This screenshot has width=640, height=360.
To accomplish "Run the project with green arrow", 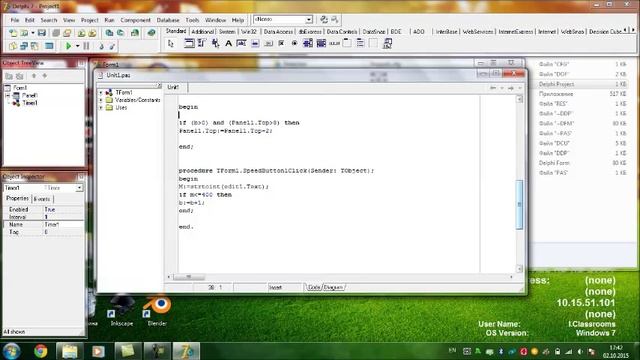I will click(x=68, y=46).
